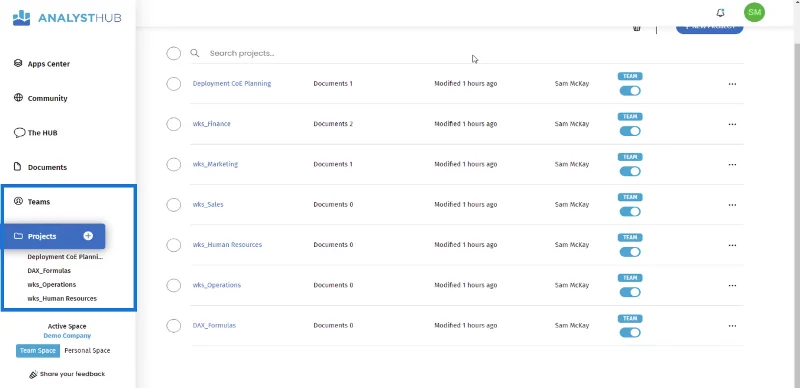This screenshot has width=800, height=388.
Task: Select the wks_Sales row circle
Action: [173, 205]
